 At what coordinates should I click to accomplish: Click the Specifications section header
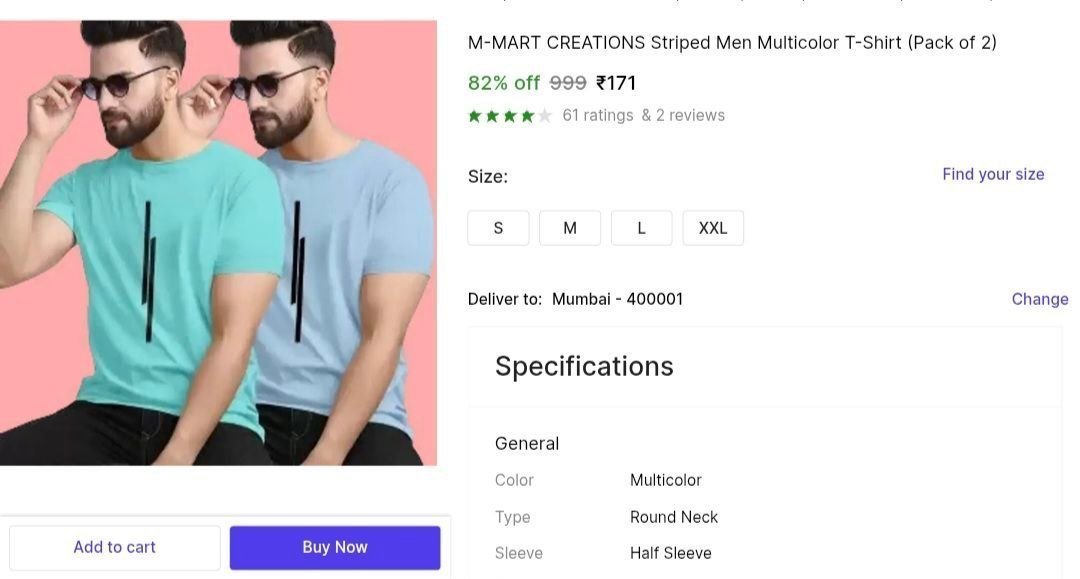584,366
